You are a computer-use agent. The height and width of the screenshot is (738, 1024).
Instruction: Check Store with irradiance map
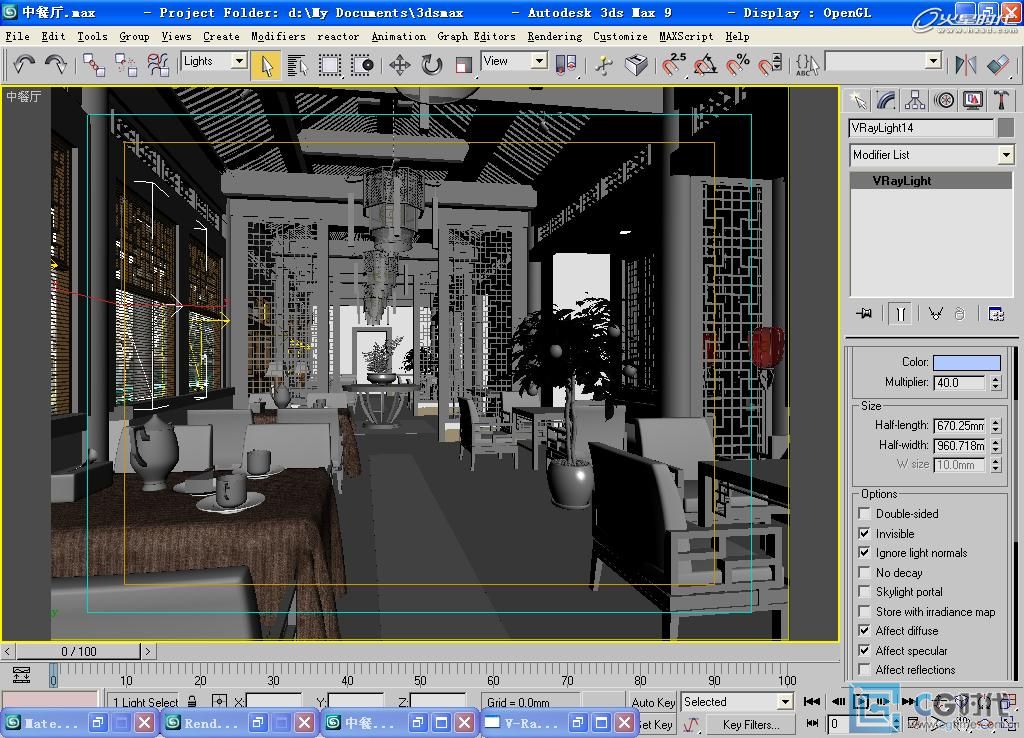(864, 611)
